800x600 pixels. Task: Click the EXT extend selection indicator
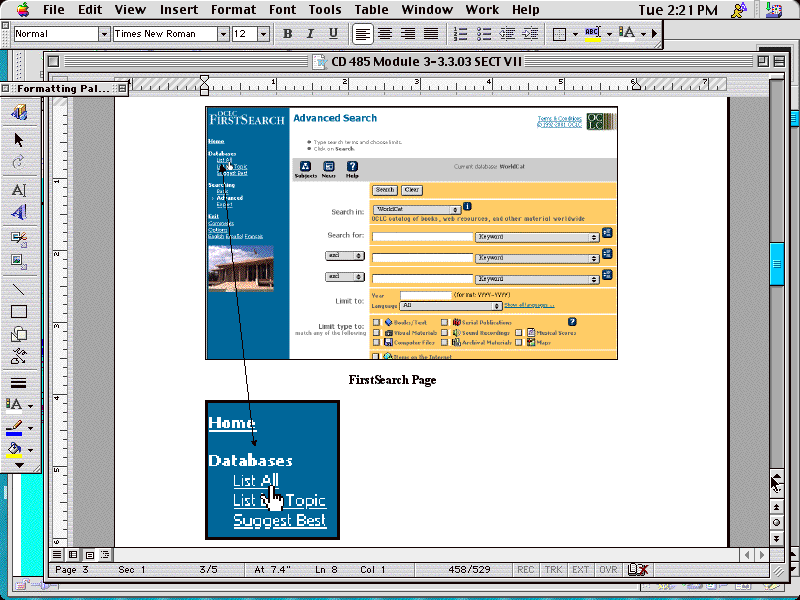tap(580, 569)
